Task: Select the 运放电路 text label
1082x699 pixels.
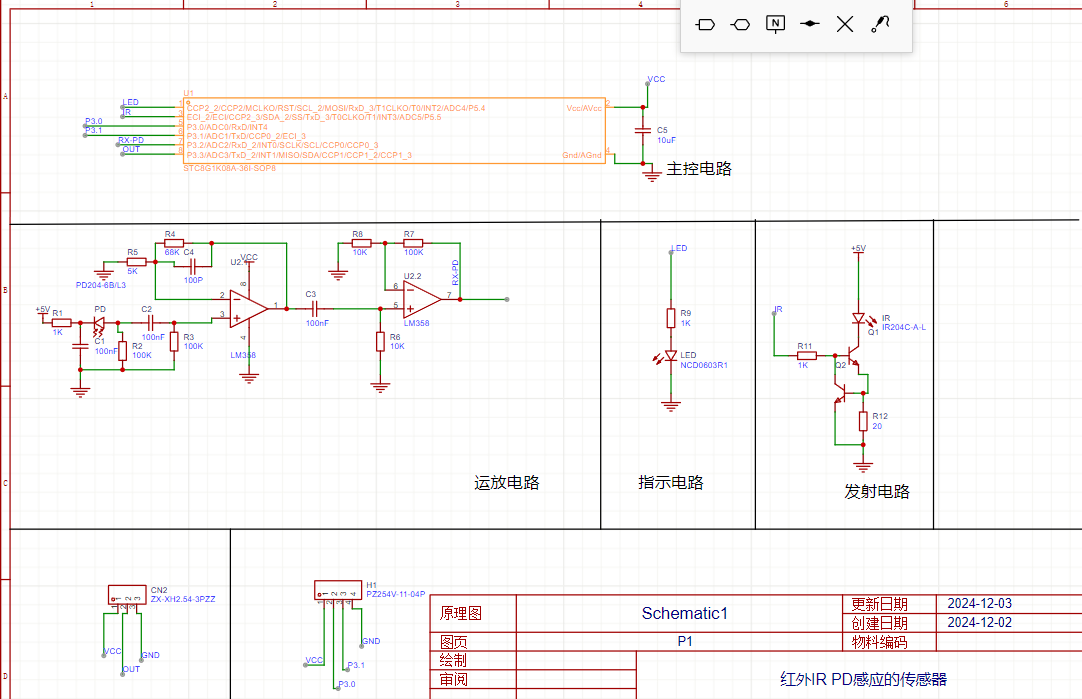Action: pyautogui.click(x=506, y=483)
